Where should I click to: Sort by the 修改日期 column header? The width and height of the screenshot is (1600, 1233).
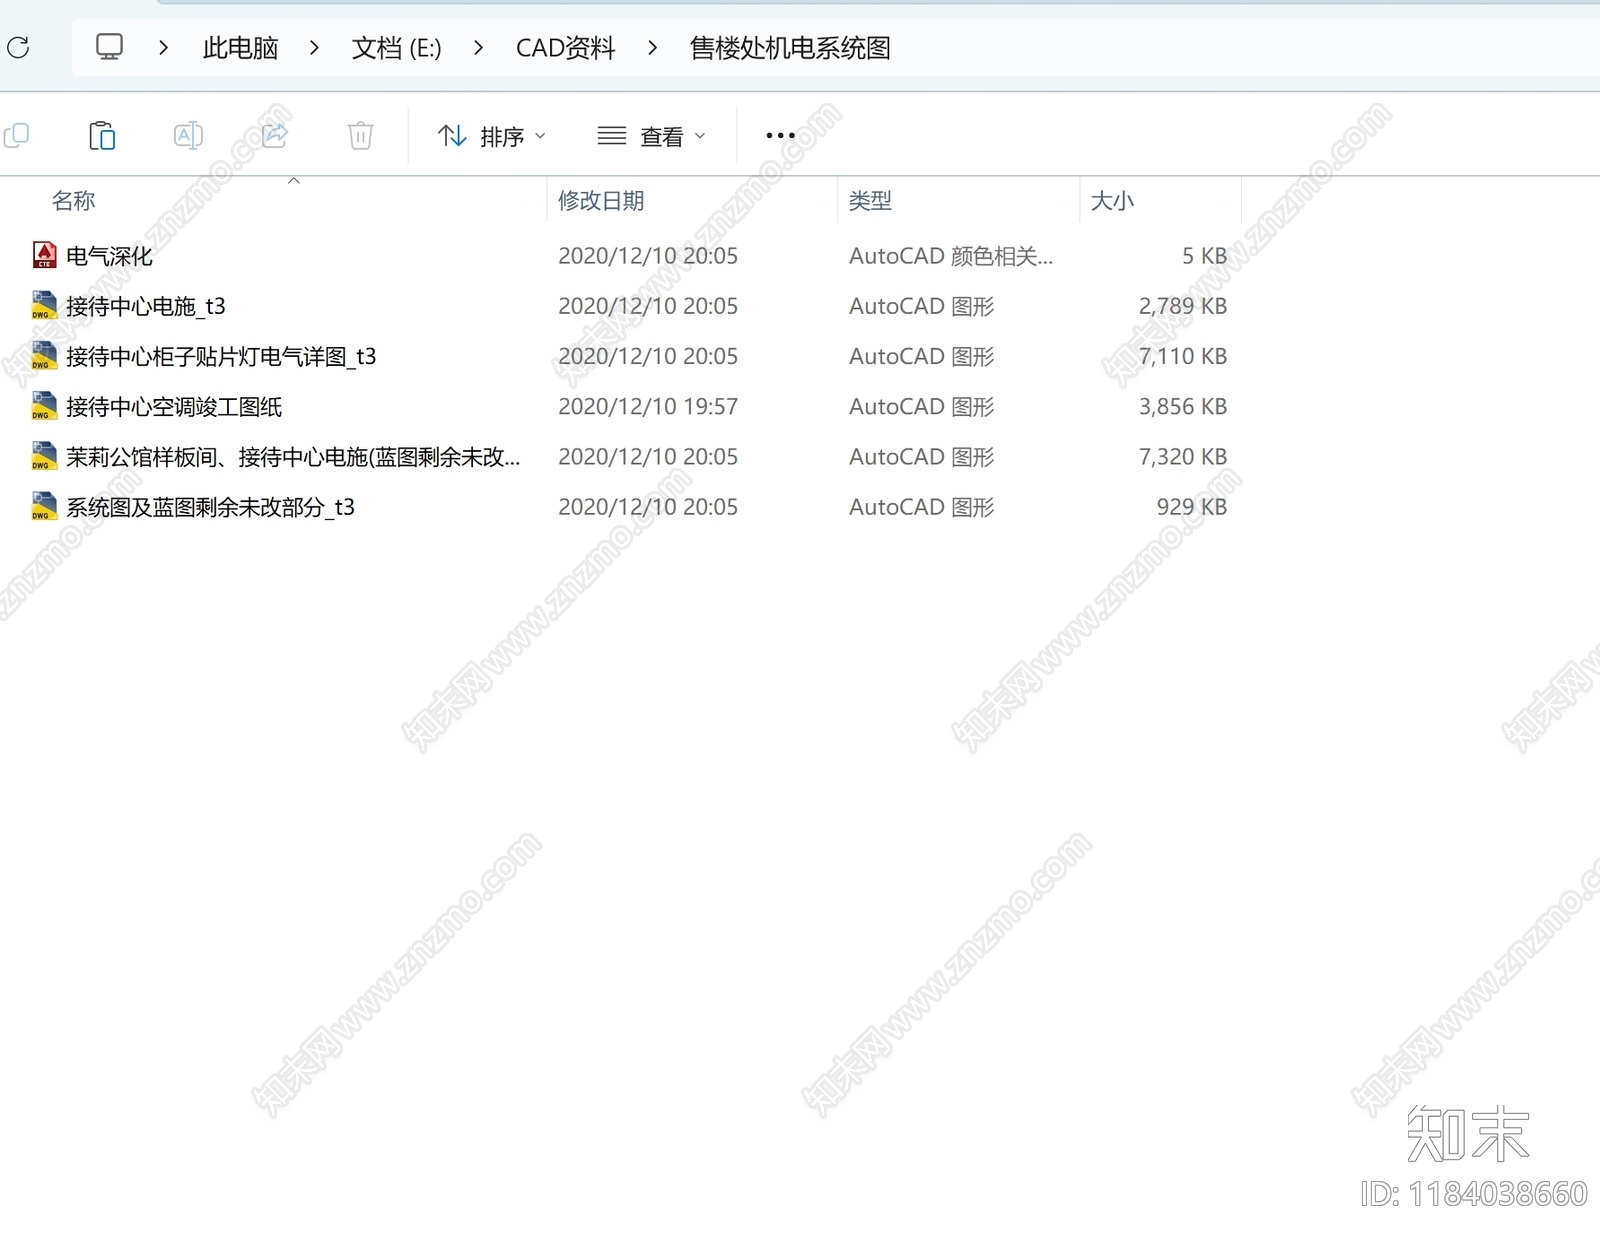(601, 201)
